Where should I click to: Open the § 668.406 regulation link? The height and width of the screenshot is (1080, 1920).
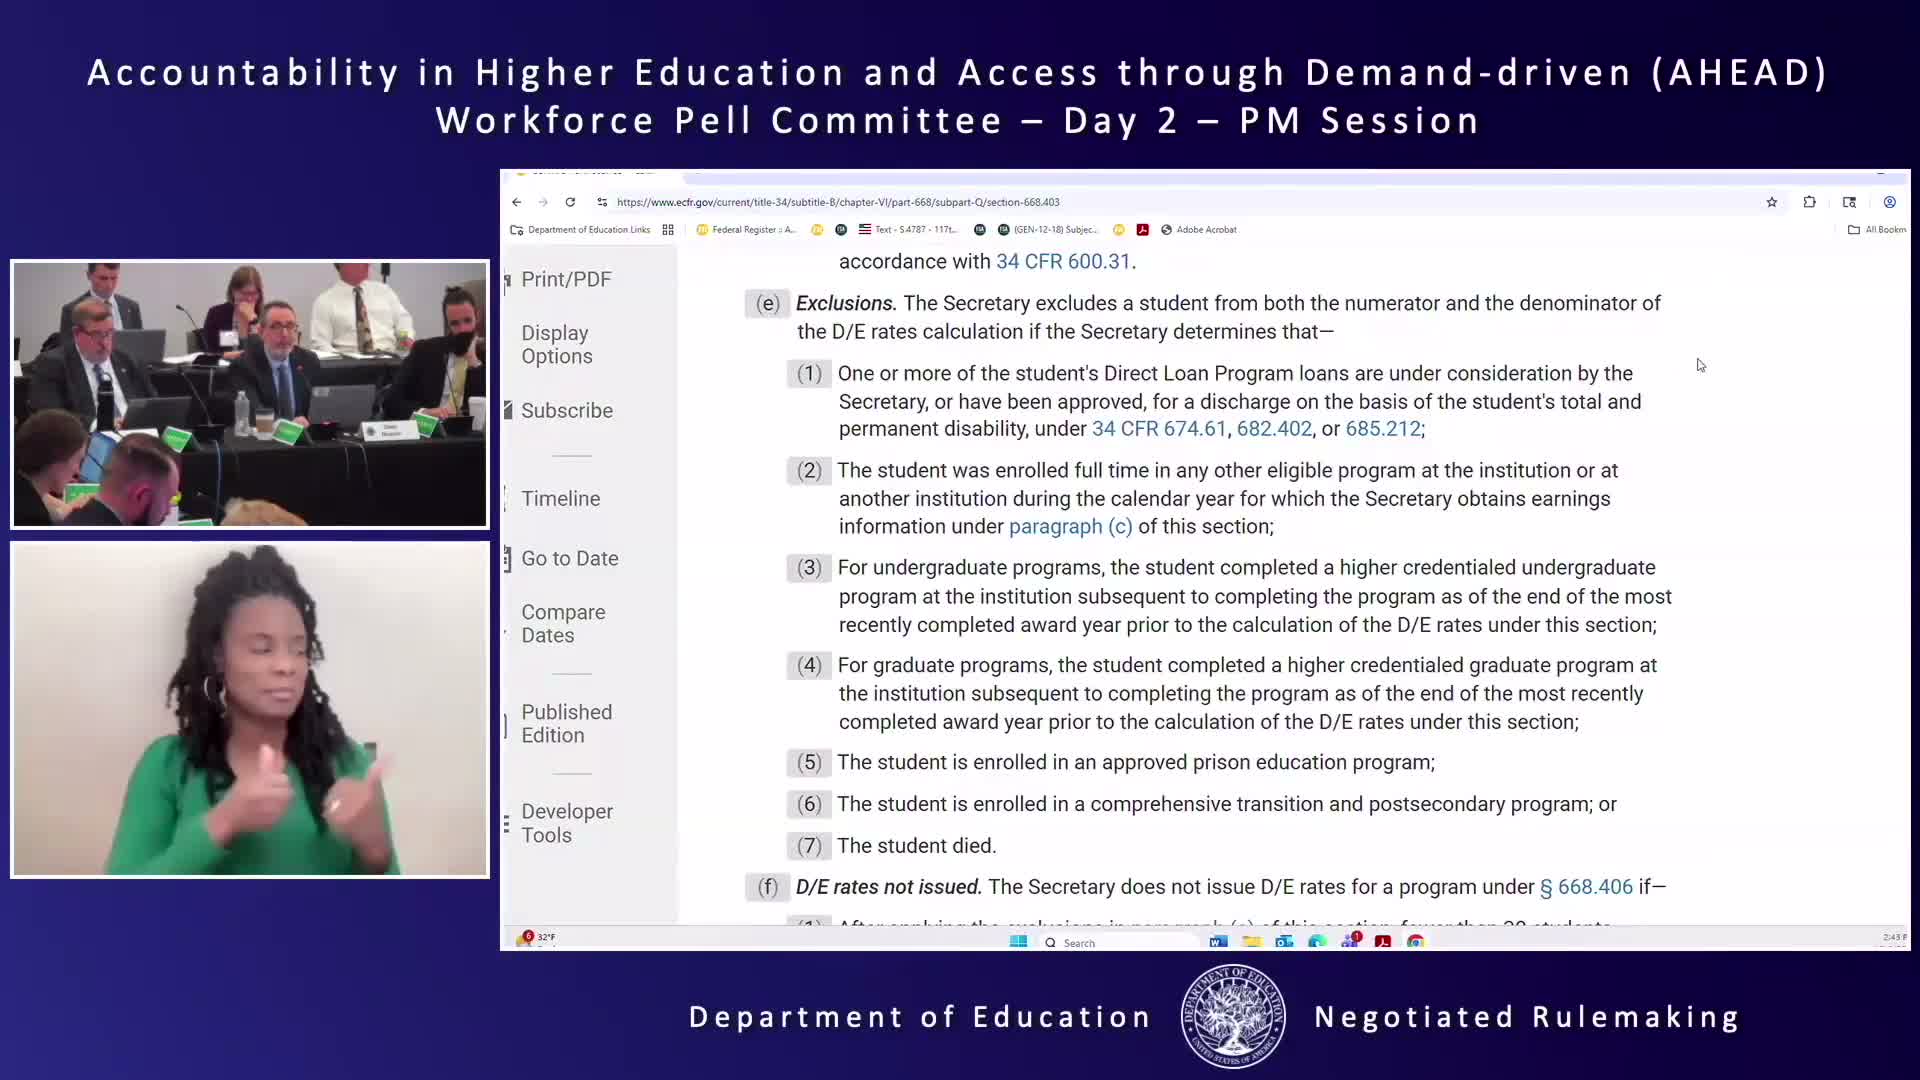click(x=1588, y=886)
